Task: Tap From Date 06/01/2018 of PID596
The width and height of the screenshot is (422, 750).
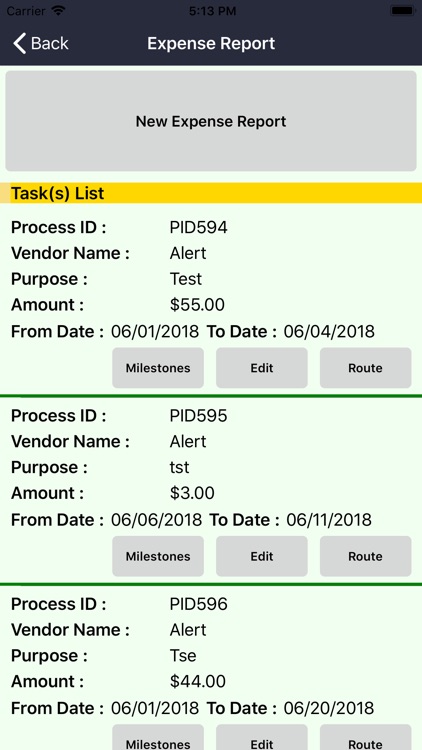Action: [155, 708]
